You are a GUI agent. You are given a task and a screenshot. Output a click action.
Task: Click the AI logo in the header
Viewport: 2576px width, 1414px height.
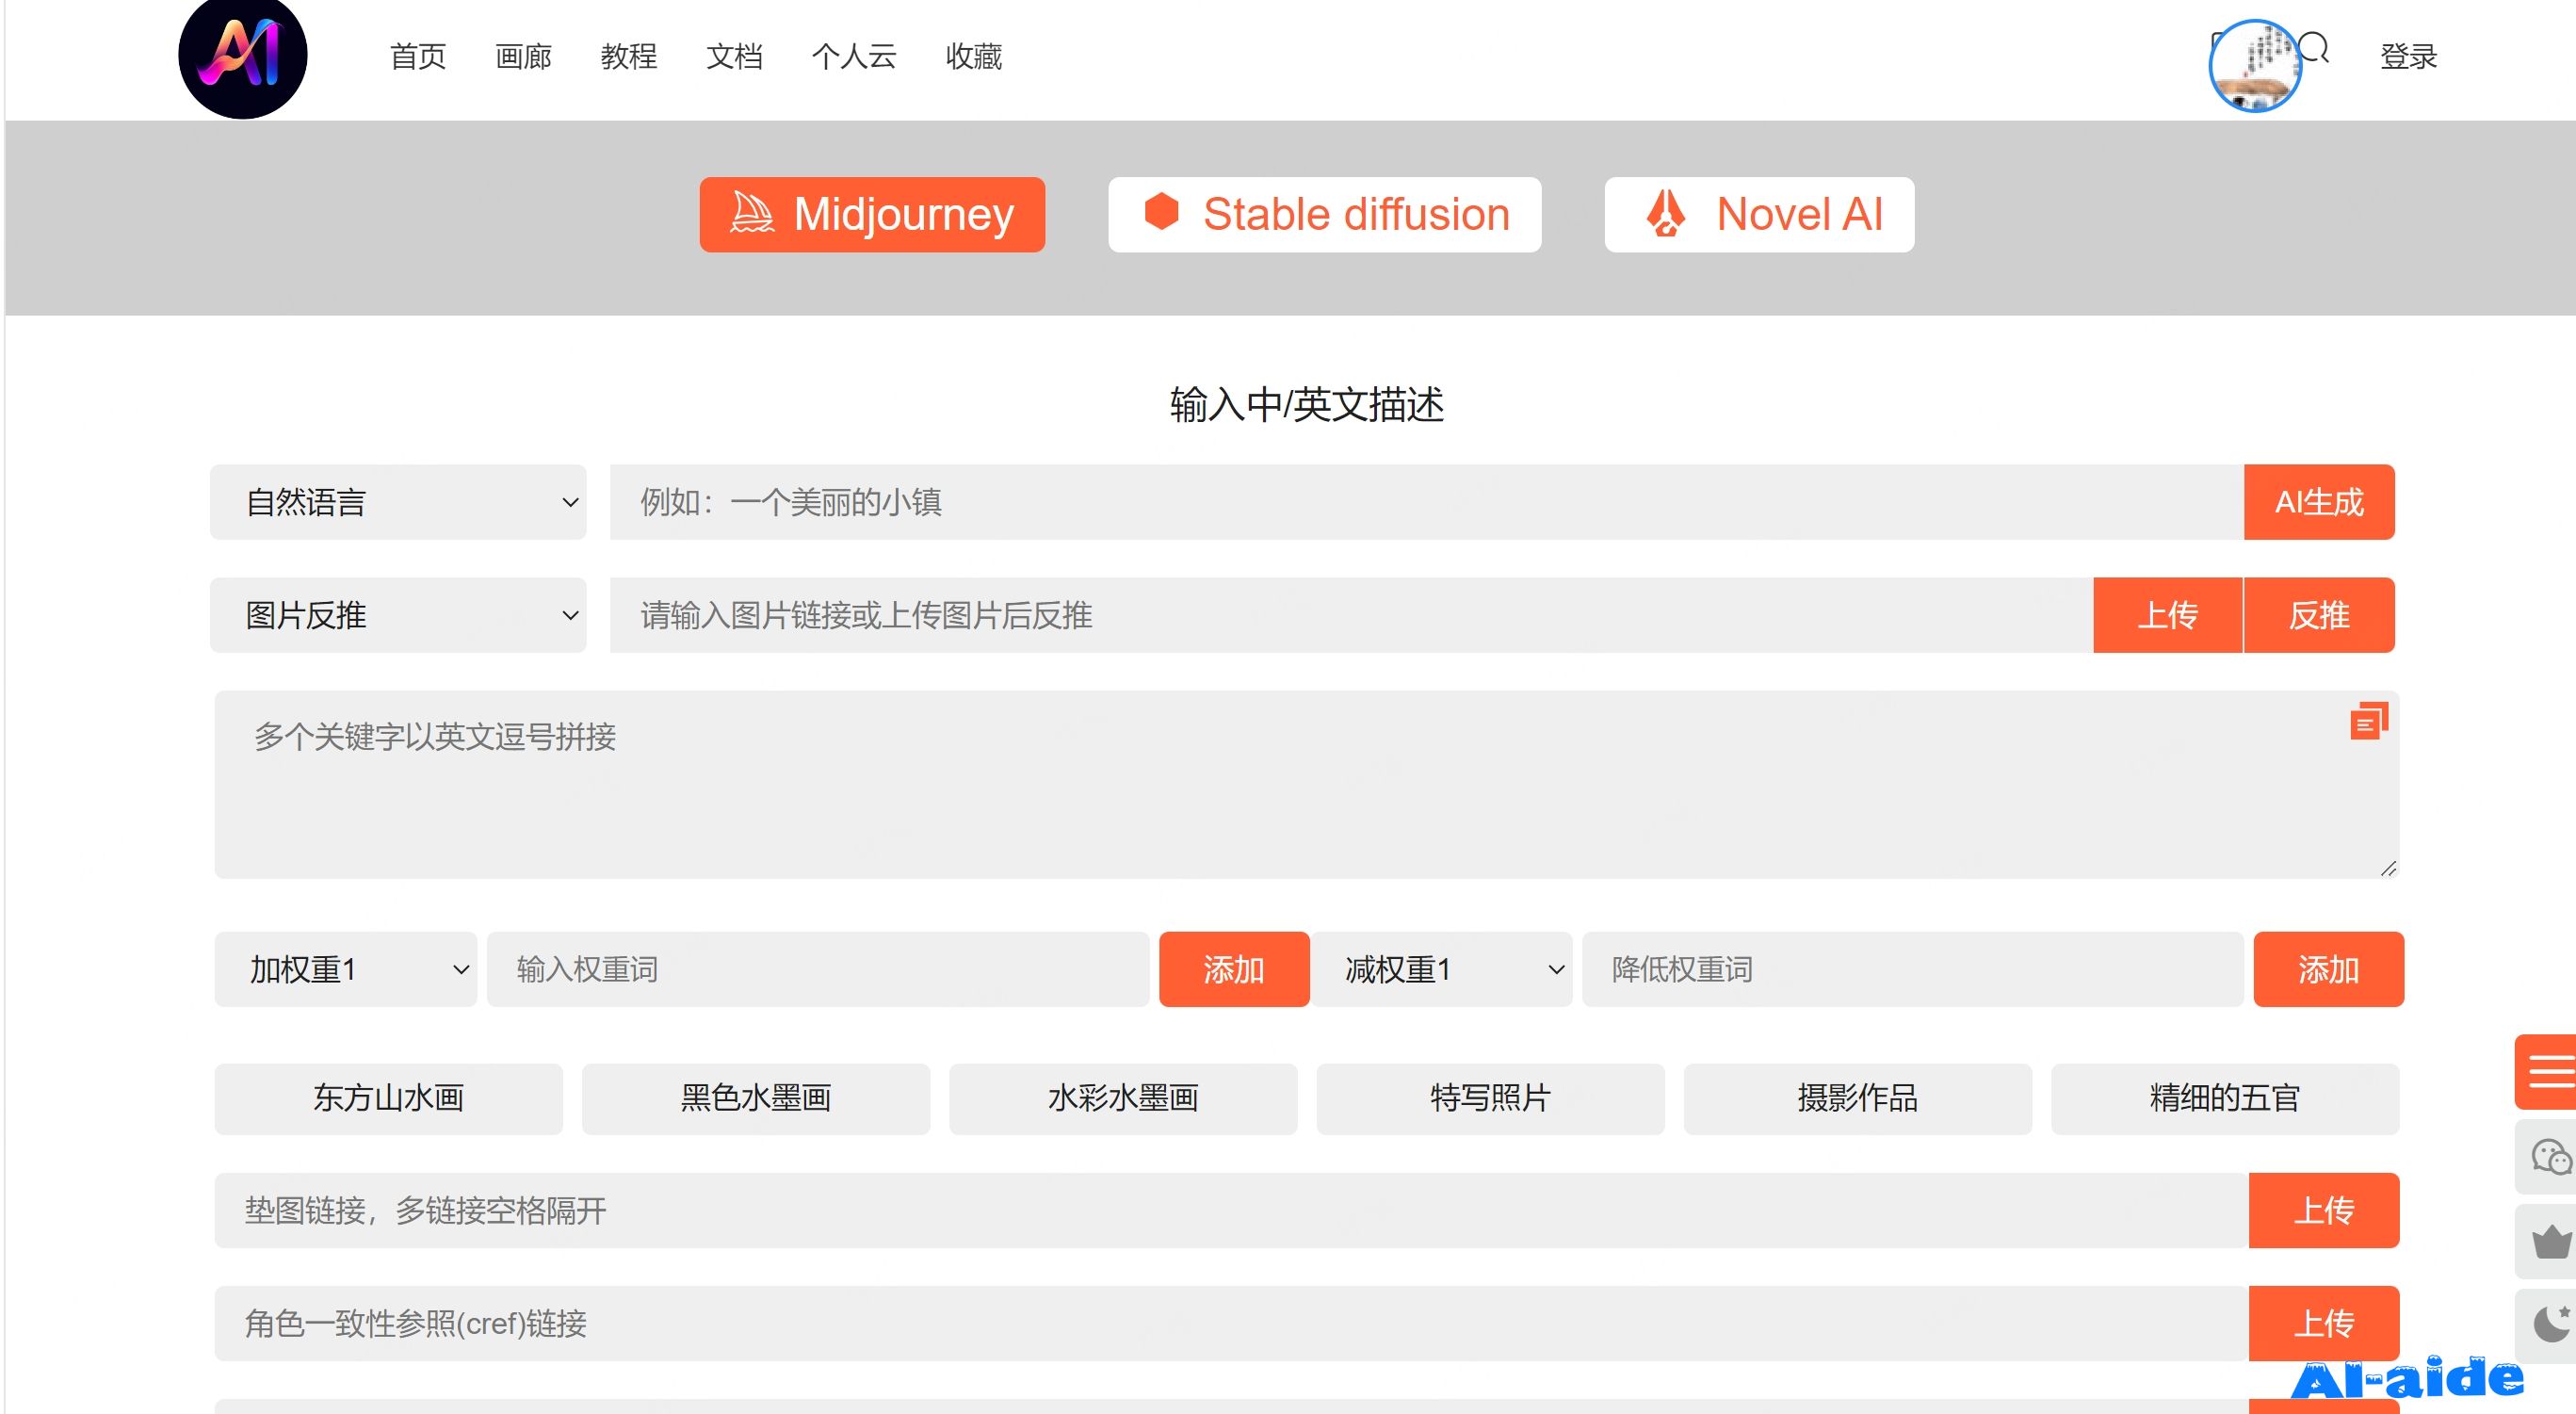coord(242,55)
